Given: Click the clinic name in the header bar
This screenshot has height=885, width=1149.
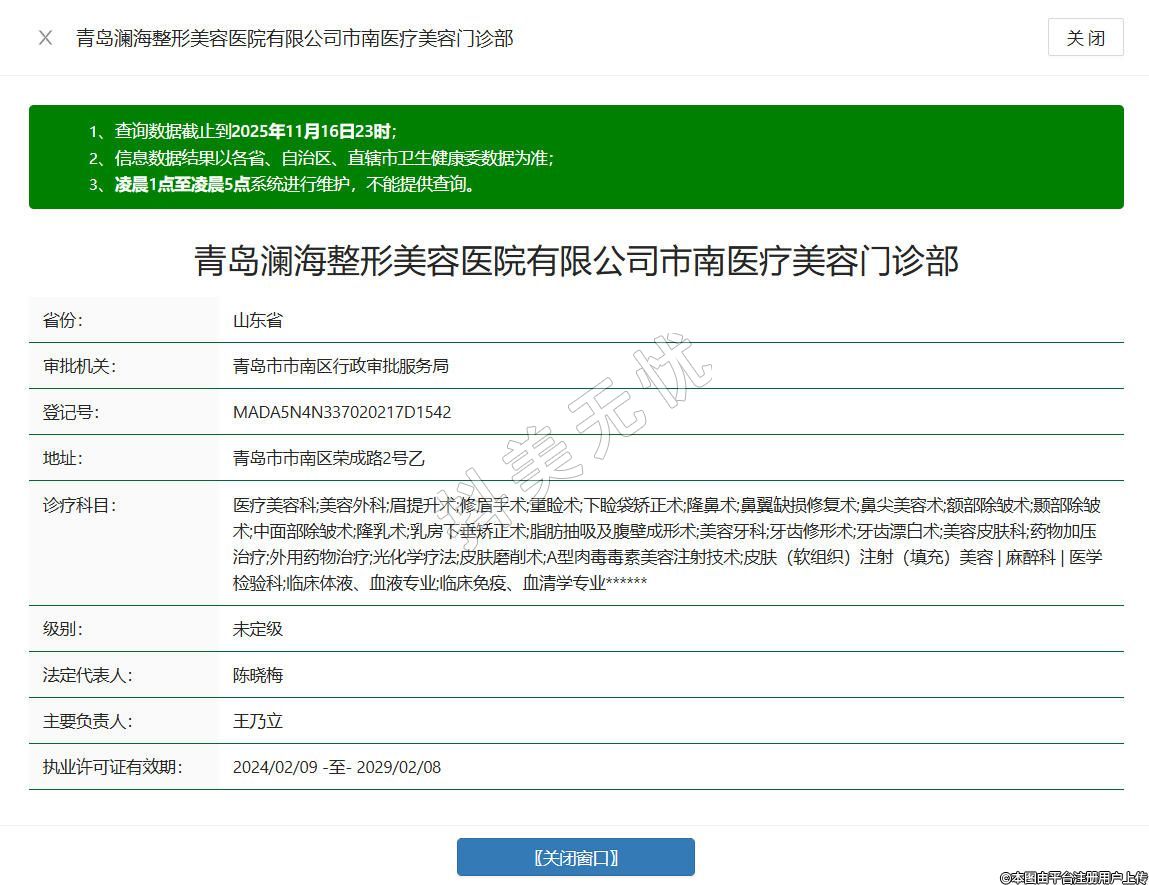Looking at the screenshot, I should coord(294,38).
